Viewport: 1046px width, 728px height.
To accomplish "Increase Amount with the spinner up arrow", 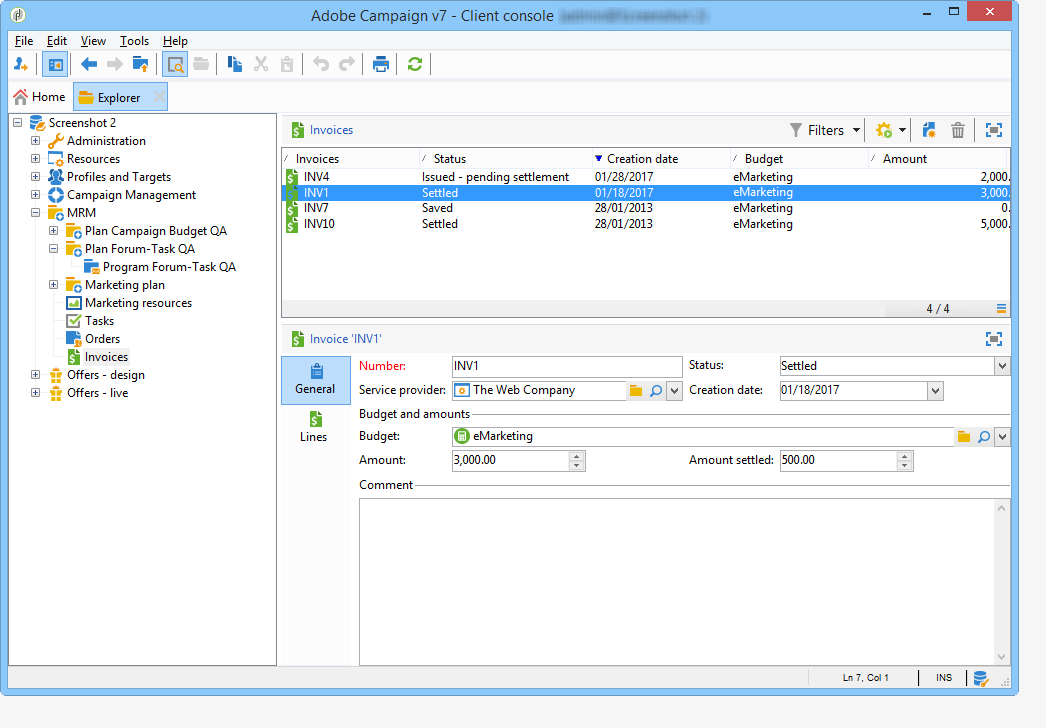I will coord(577,456).
